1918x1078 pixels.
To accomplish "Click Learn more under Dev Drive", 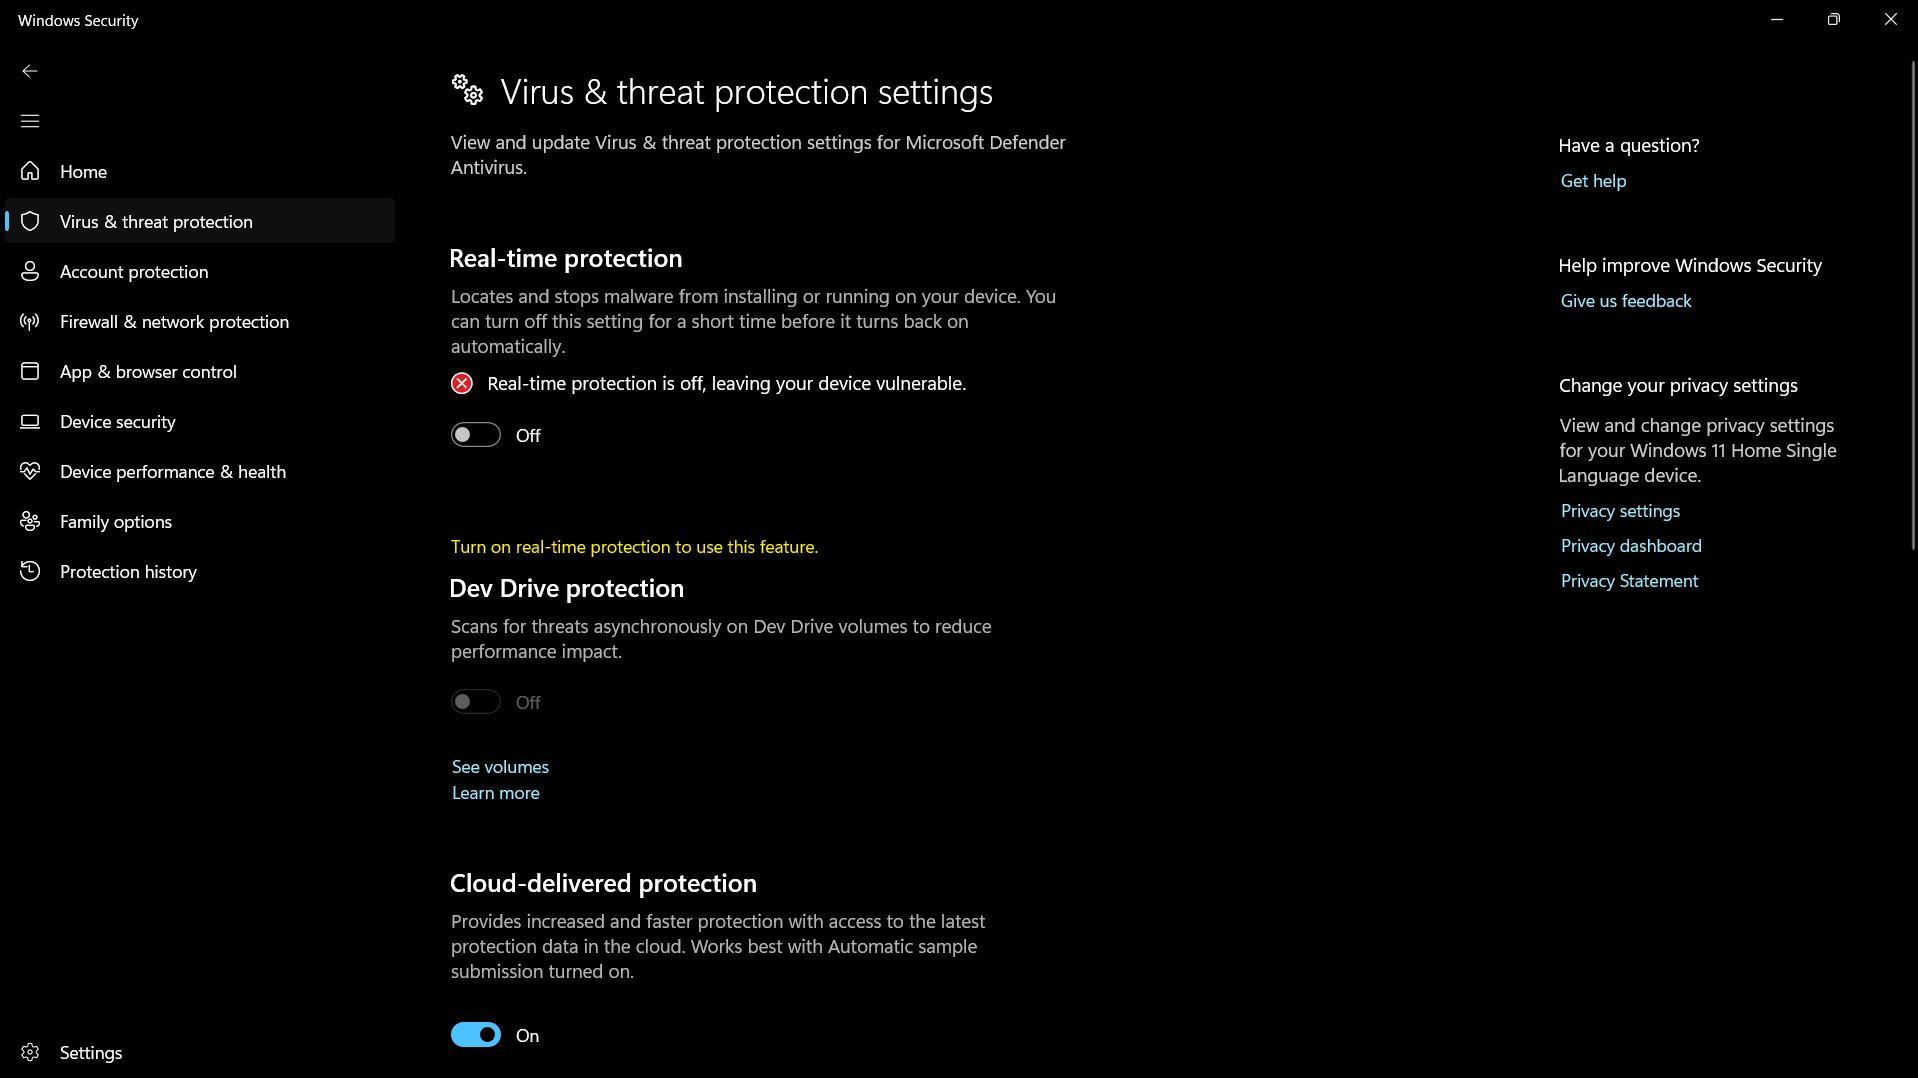I will pyautogui.click(x=495, y=793).
